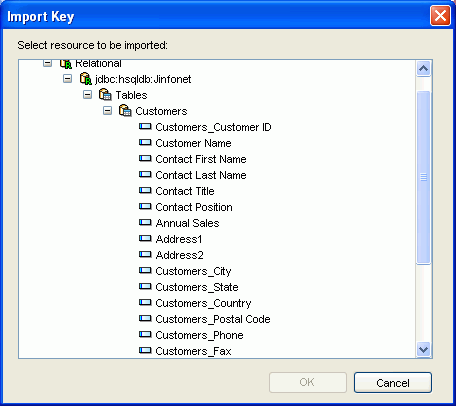Click the jdbc:hsqldb:Jinfonet database icon
Screen dimensions: 456x406
86,79
